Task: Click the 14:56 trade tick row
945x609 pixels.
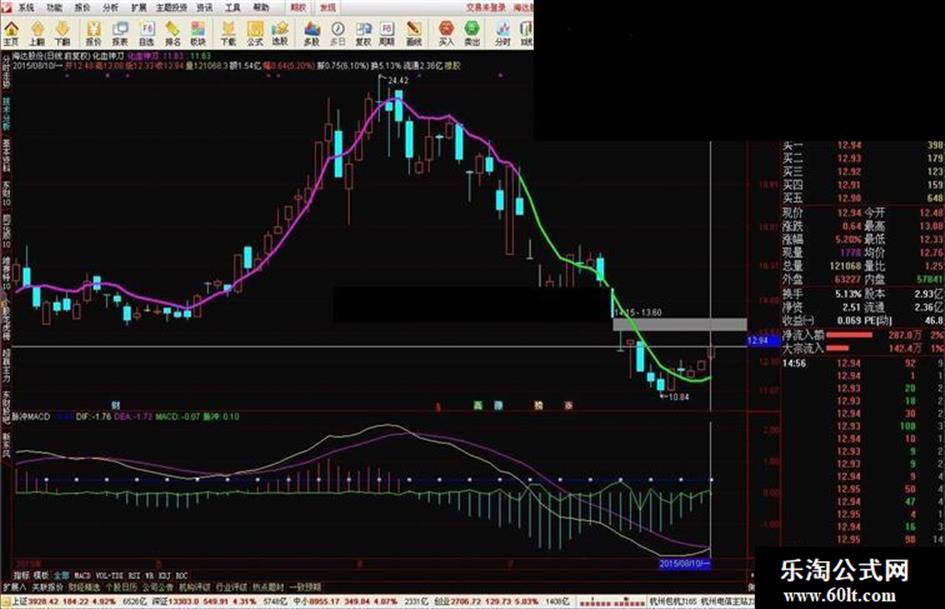Action: tap(862, 363)
